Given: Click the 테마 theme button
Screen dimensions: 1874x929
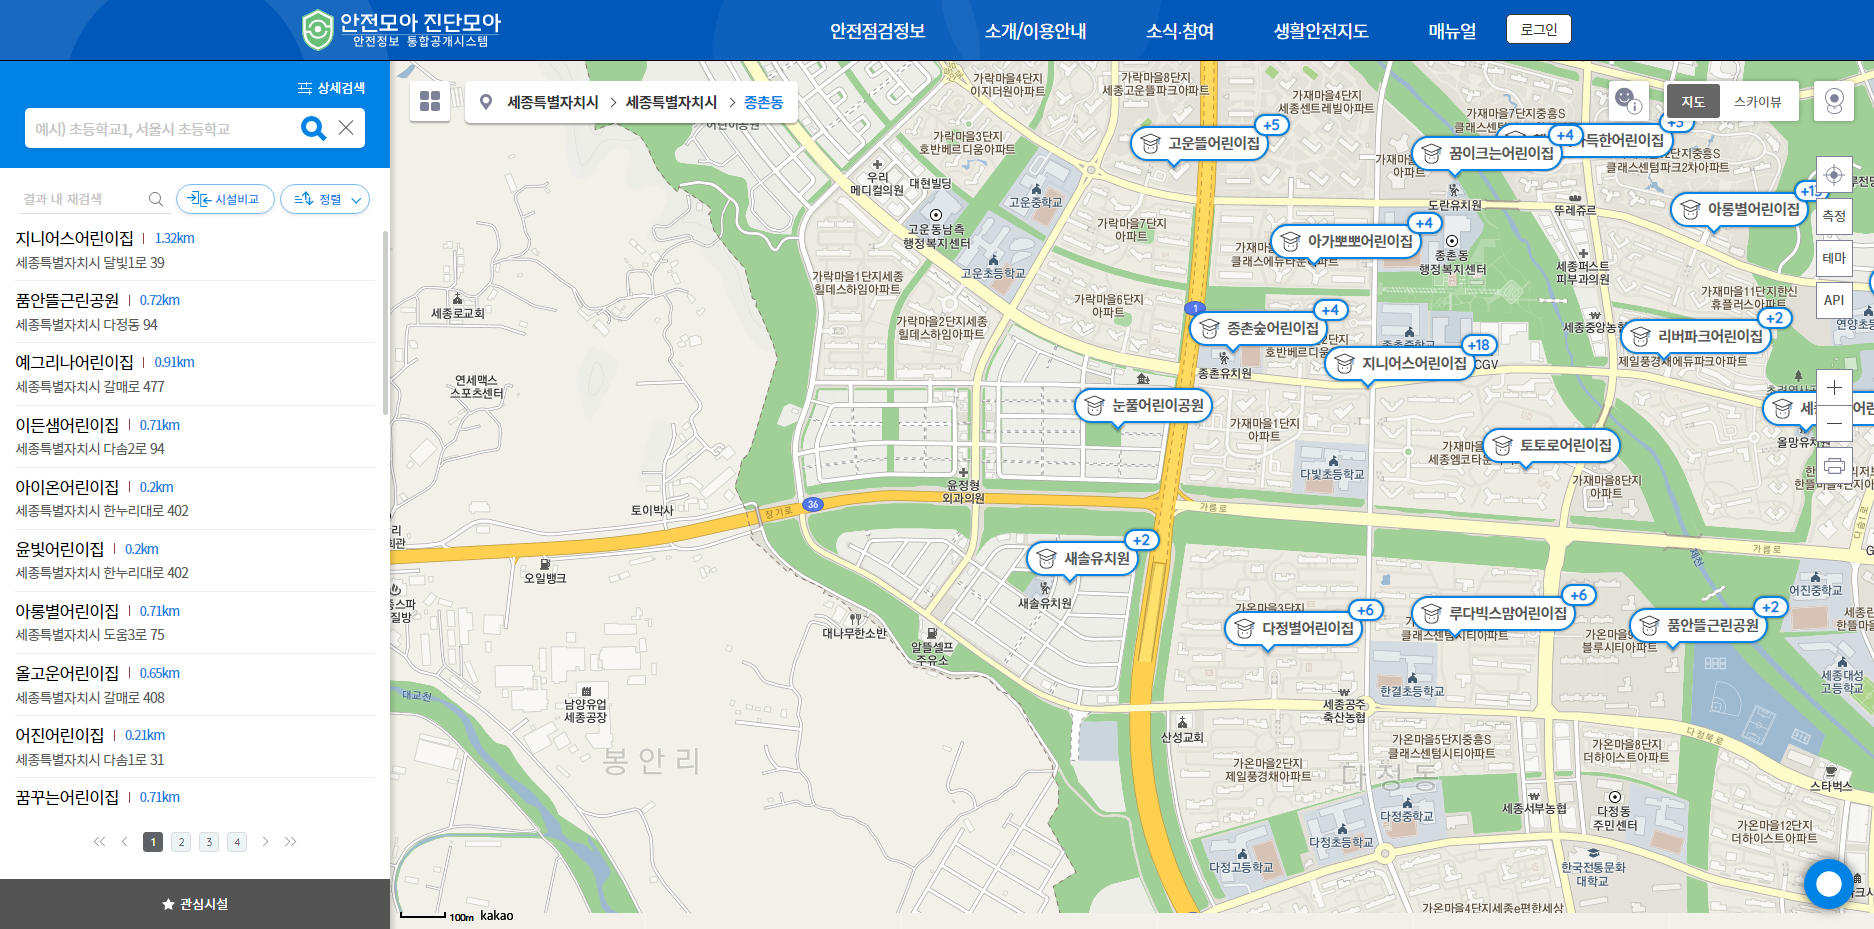Looking at the screenshot, I should [x=1834, y=258].
